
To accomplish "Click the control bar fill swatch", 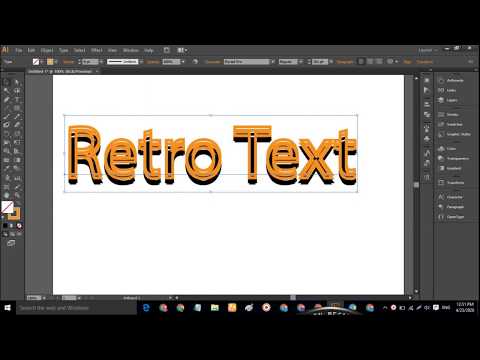I will pos(36,62).
